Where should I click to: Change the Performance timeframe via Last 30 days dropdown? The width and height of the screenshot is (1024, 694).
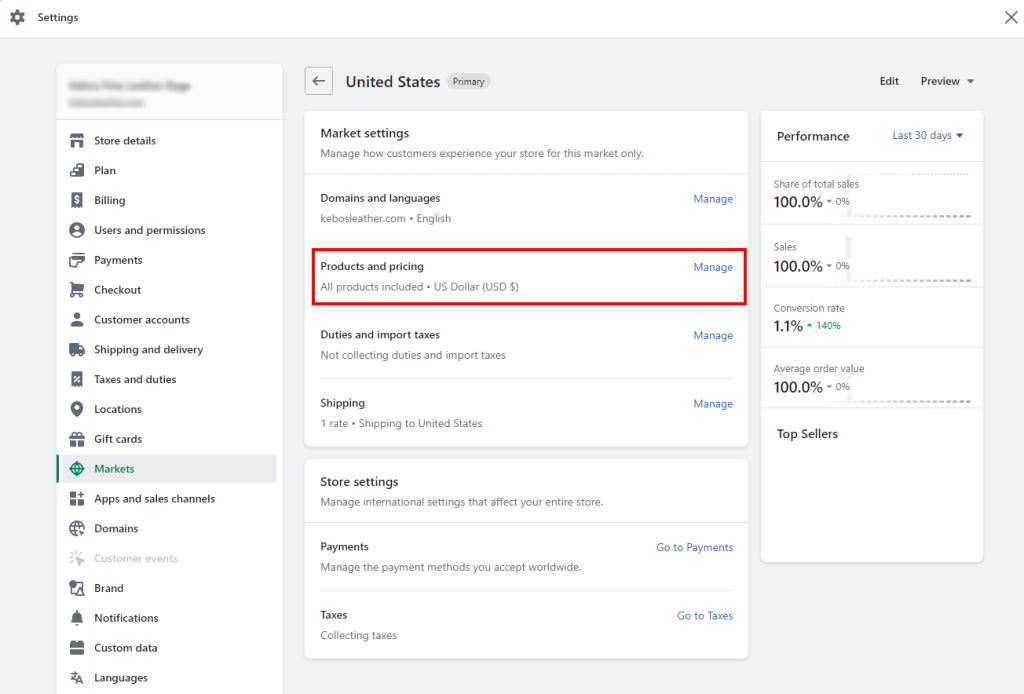click(x=927, y=136)
